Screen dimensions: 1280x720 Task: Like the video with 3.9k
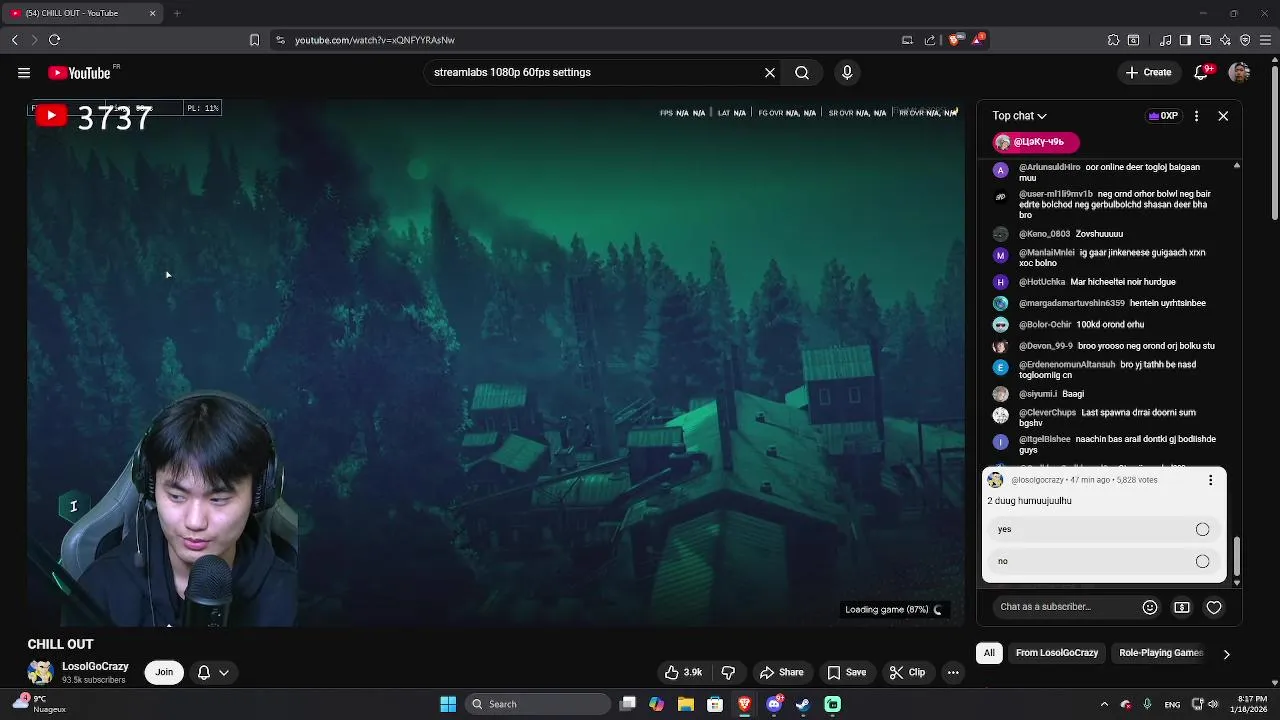pyautogui.click(x=683, y=672)
